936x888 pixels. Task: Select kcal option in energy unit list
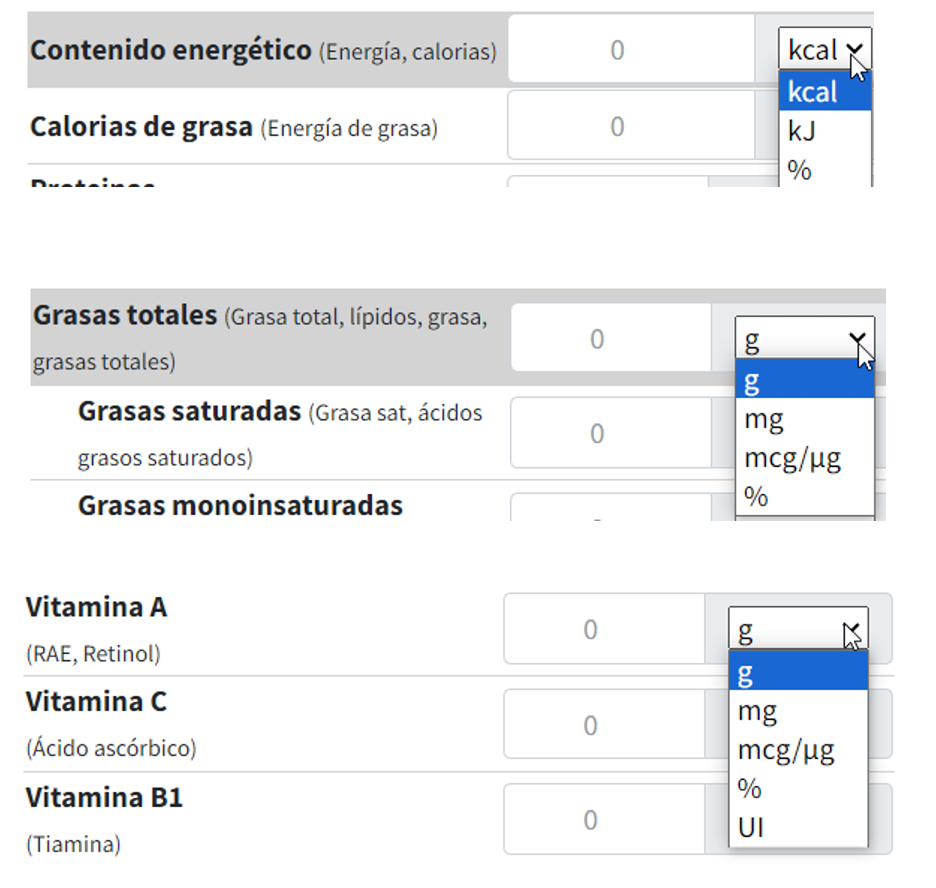tap(824, 91)
